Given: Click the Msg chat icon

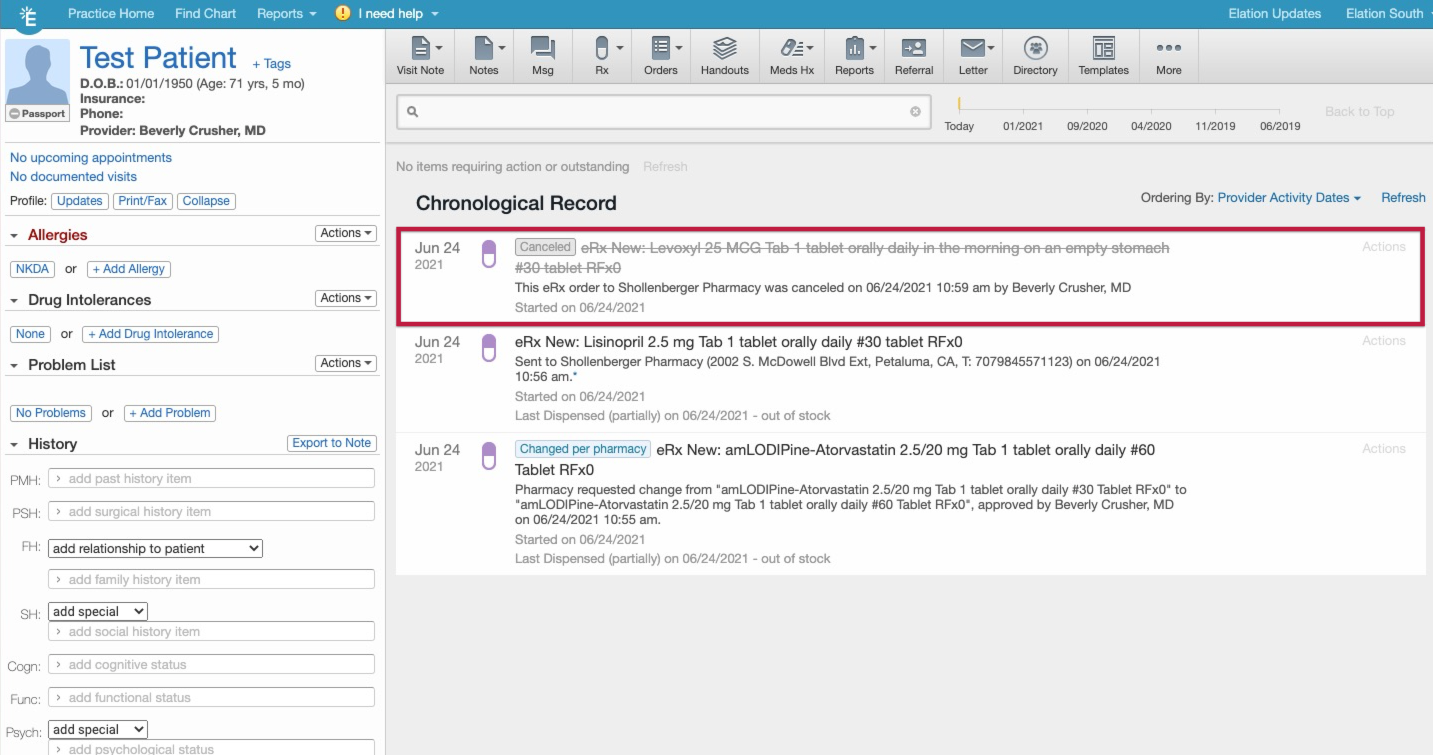Looking at the screenshot, I should click(542, 48).
